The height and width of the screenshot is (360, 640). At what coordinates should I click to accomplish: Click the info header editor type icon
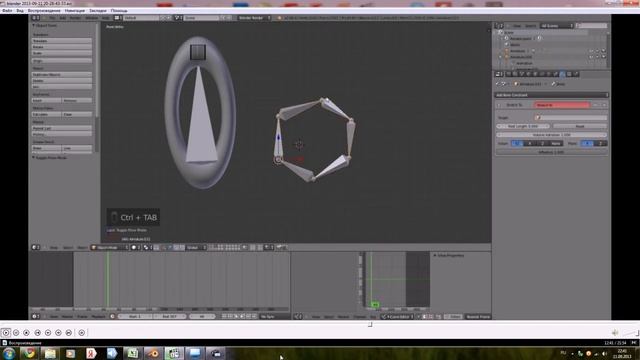(36, 18)
